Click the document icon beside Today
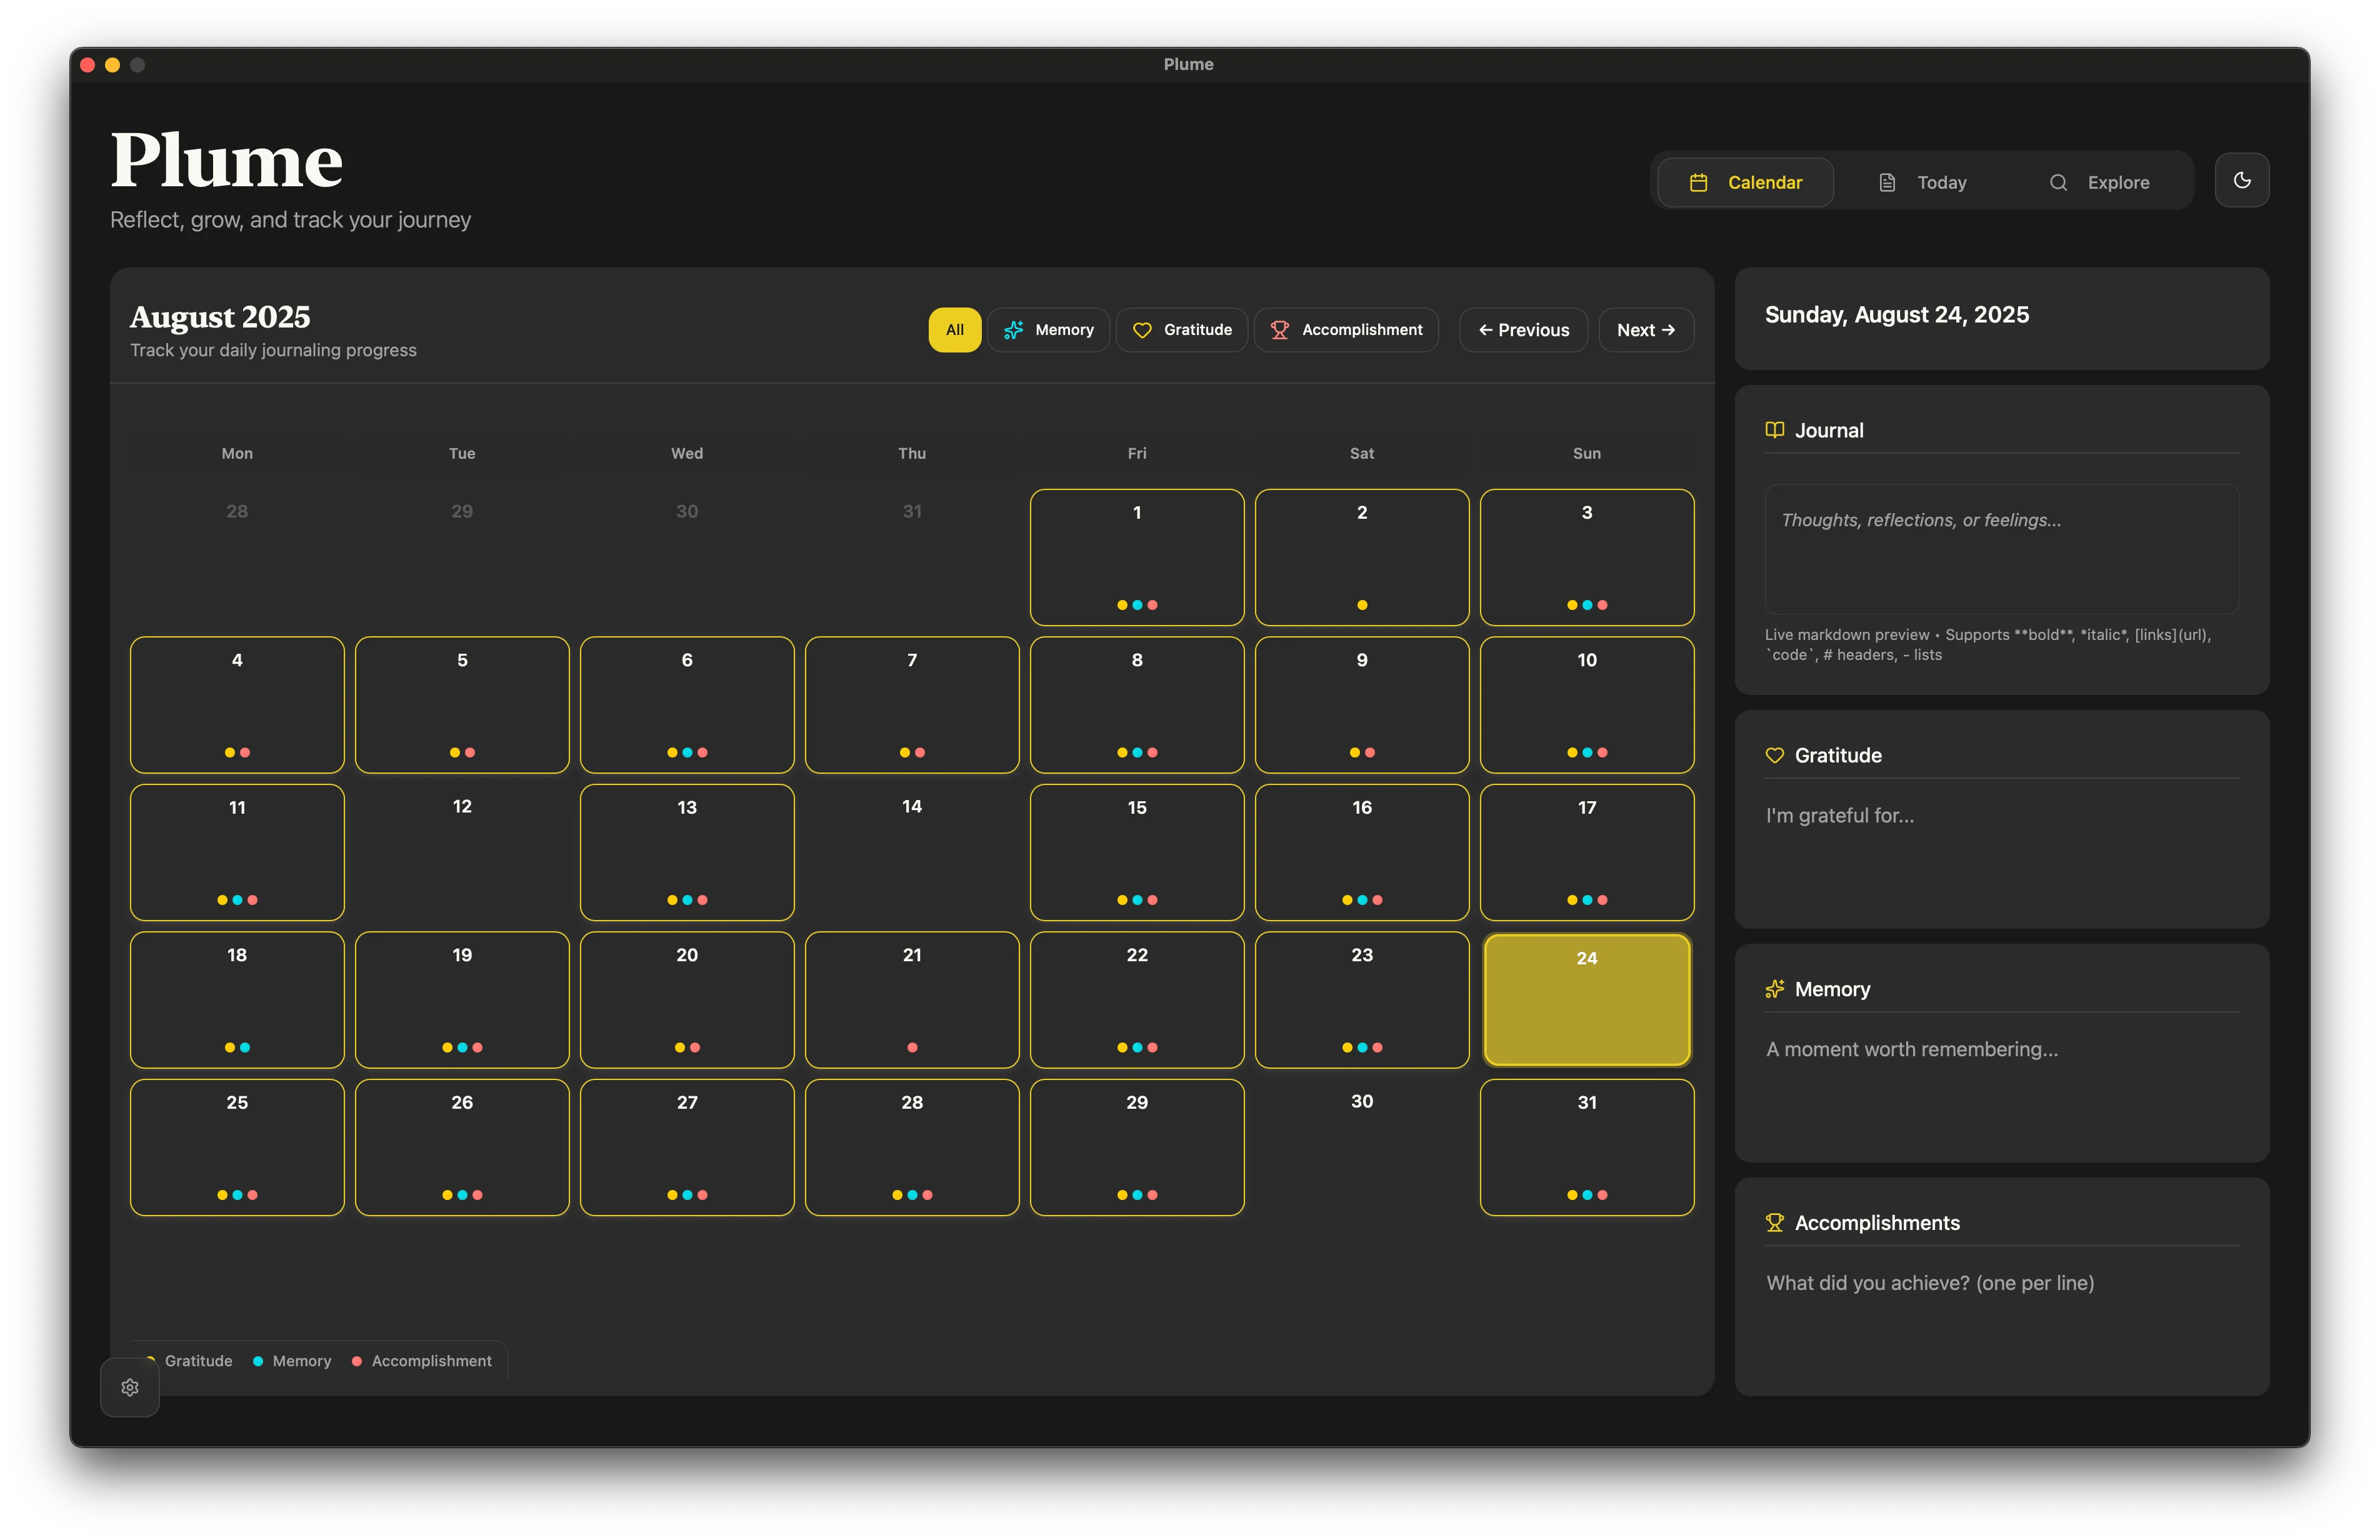 tap(1887, 182)
